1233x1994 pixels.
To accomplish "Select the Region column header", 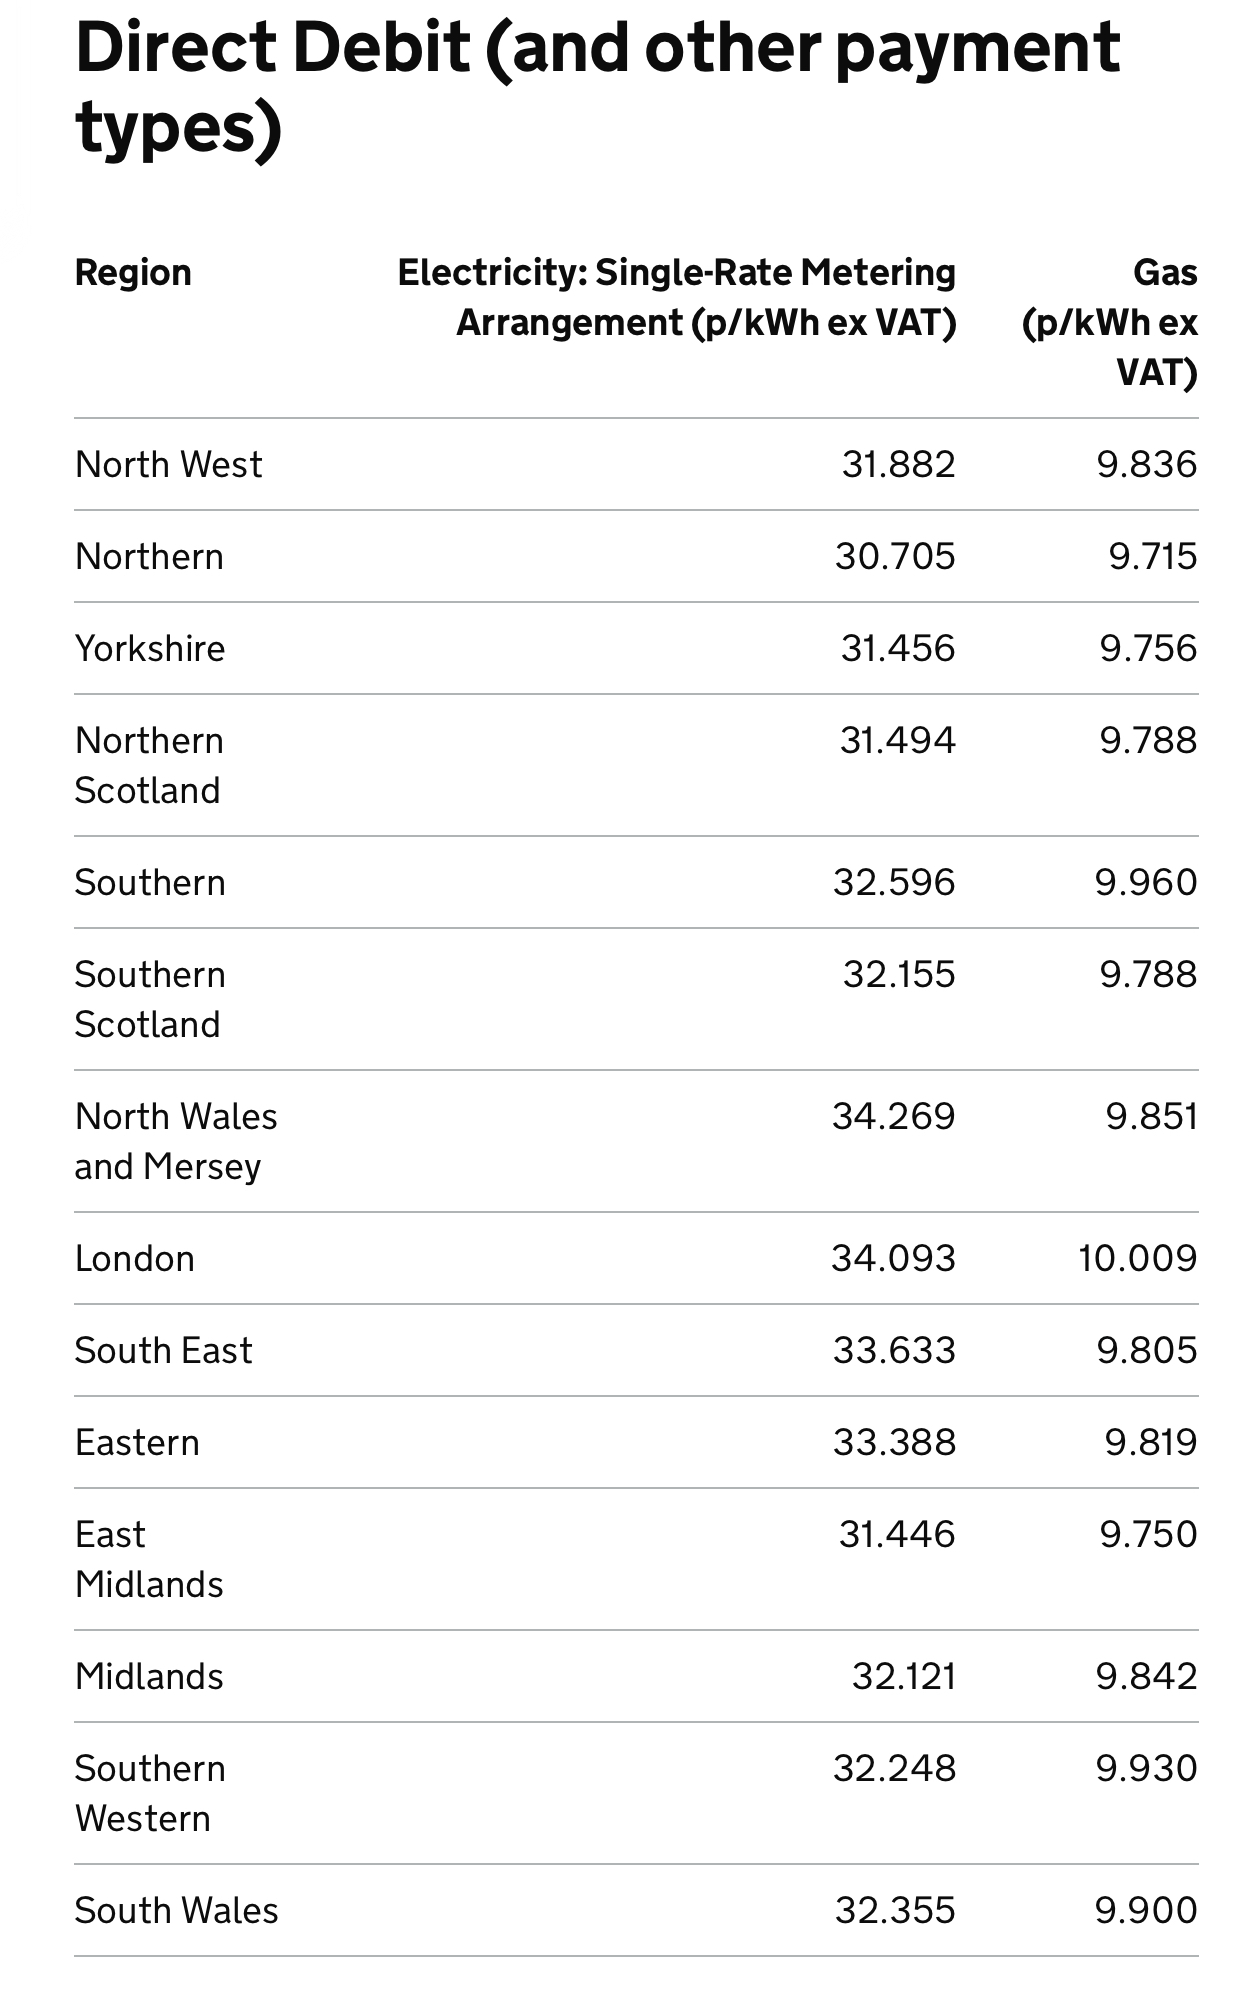I will tap(133, 273).
